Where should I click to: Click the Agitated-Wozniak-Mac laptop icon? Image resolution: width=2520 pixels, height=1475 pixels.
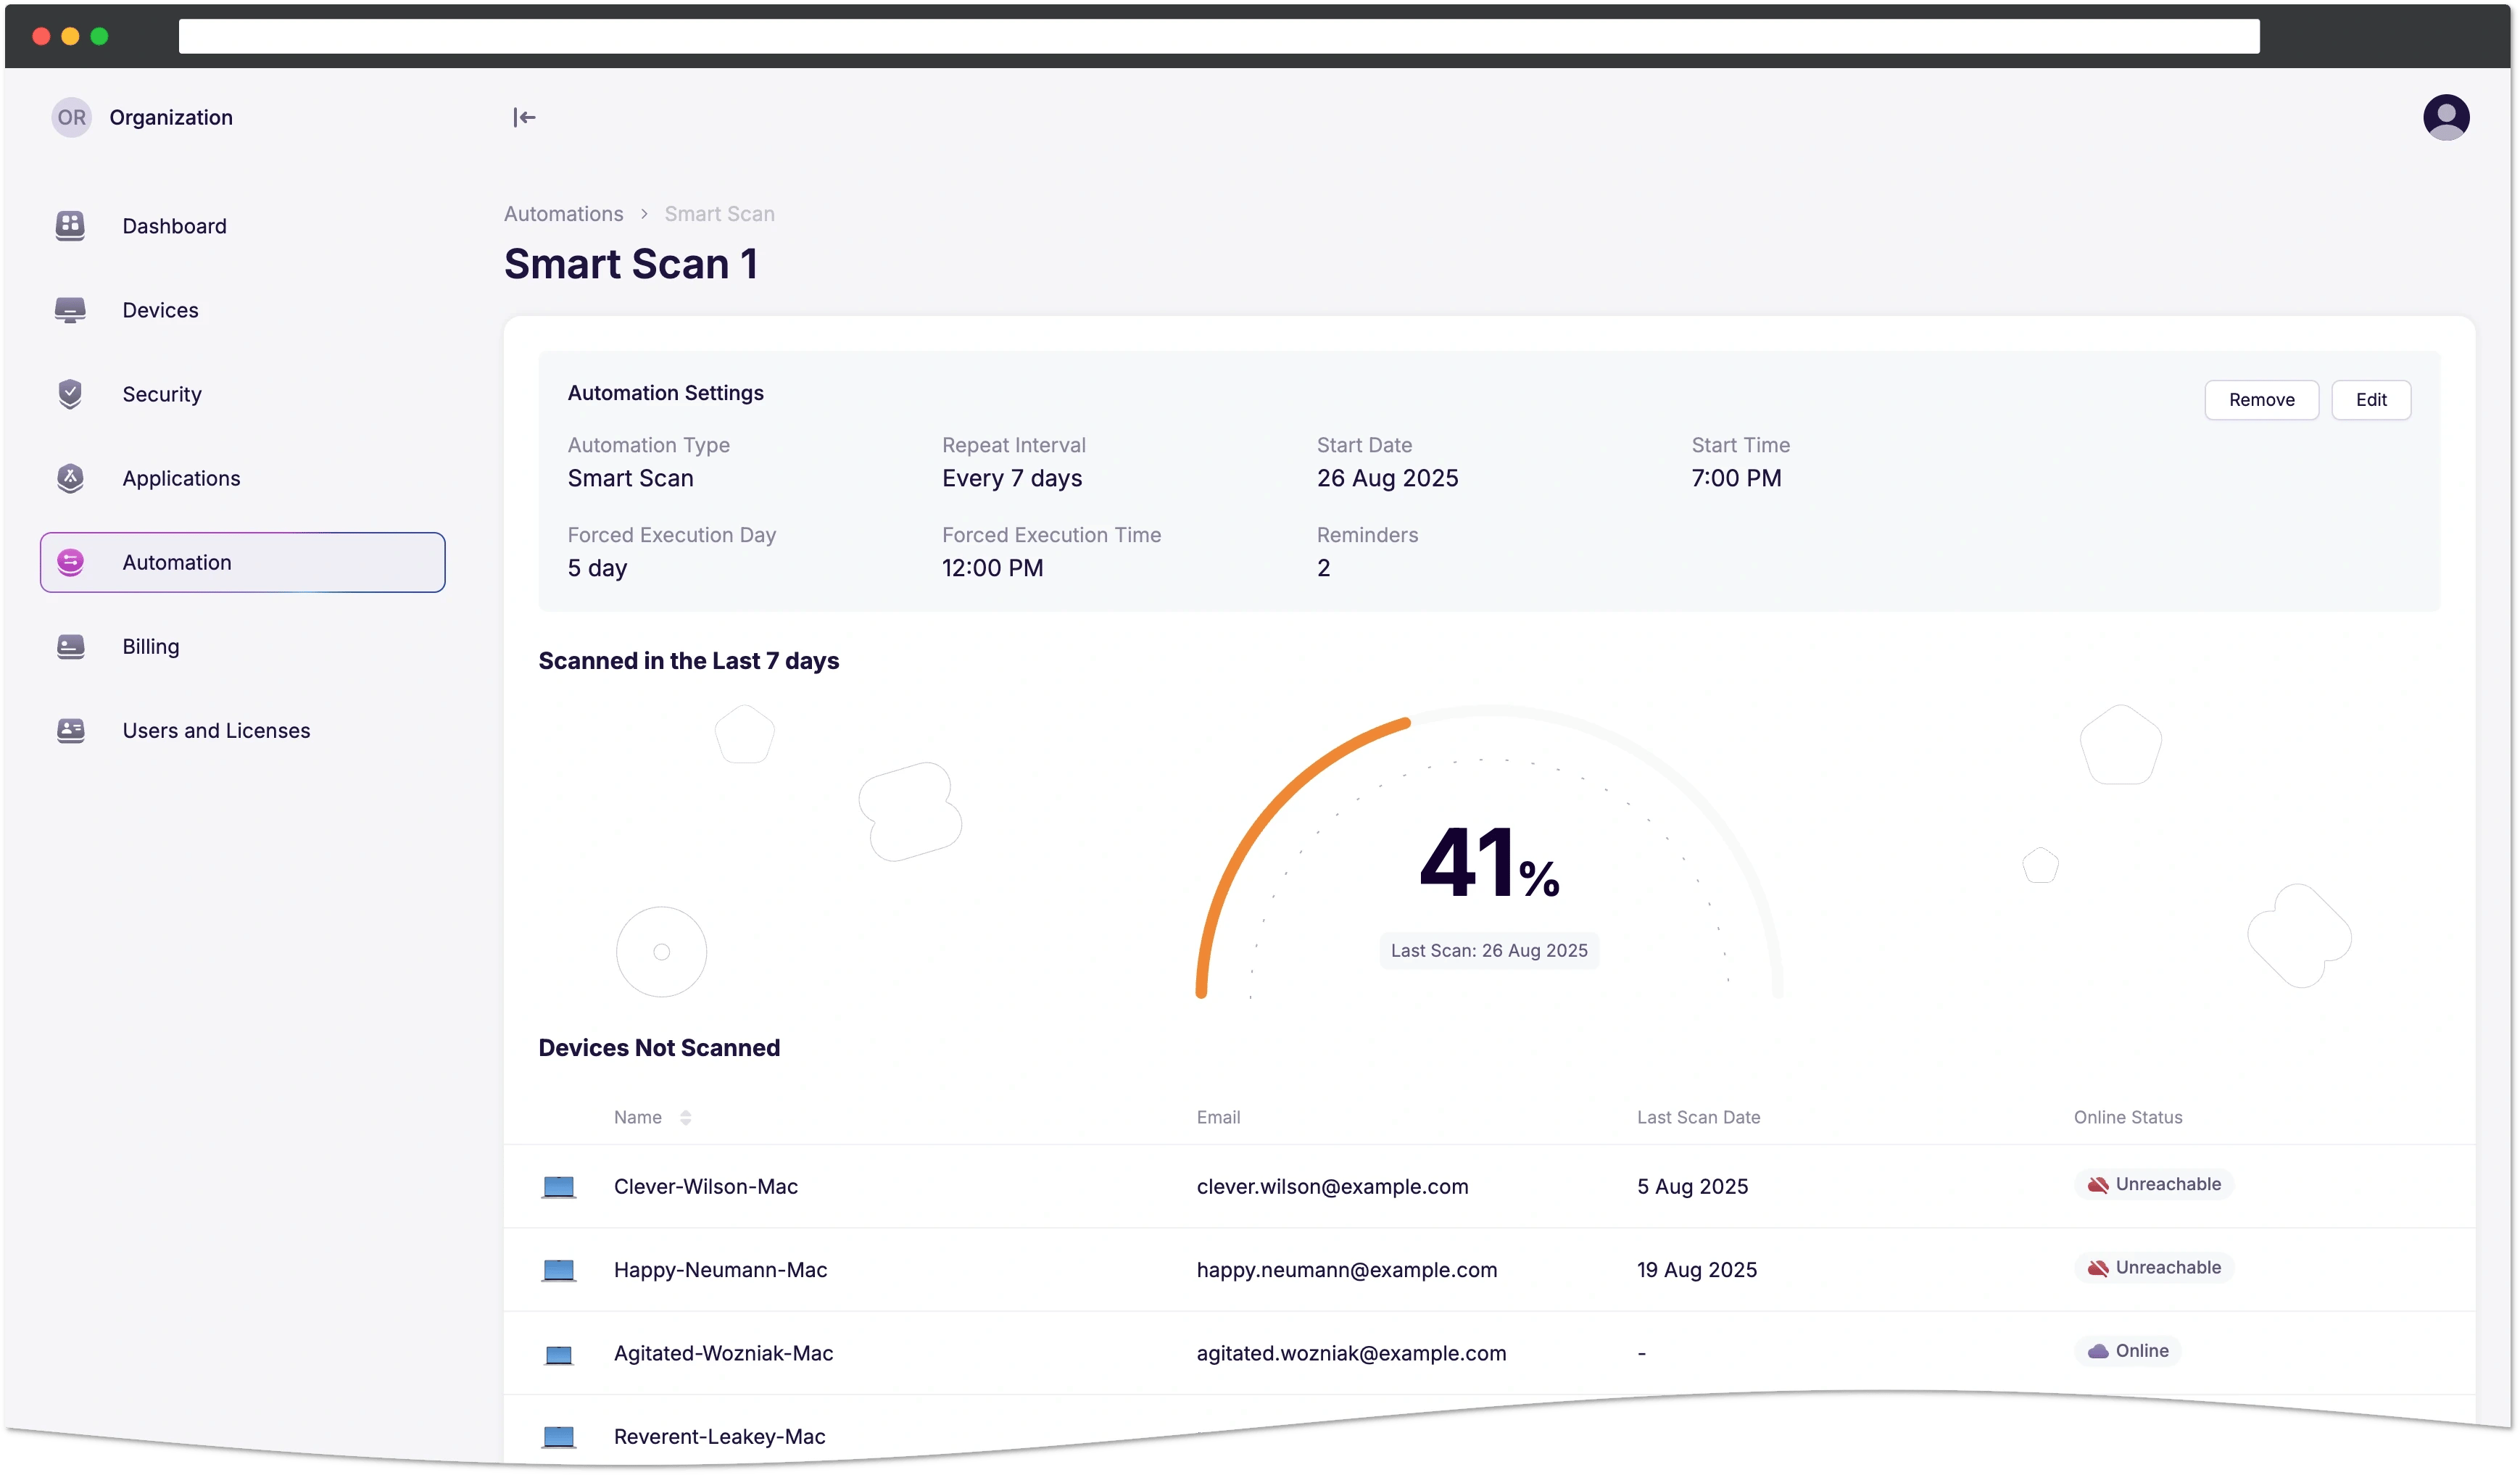(558, 1354)
